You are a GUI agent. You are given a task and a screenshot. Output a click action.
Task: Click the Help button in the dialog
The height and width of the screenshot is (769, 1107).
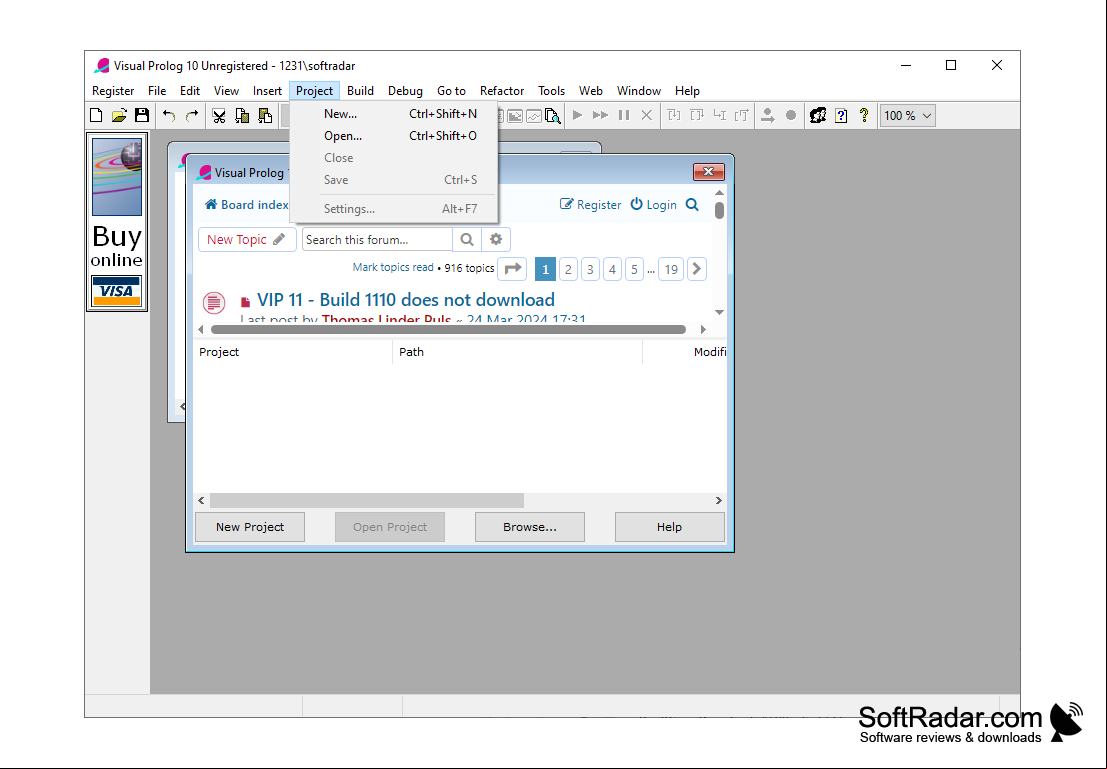(669, 527)
